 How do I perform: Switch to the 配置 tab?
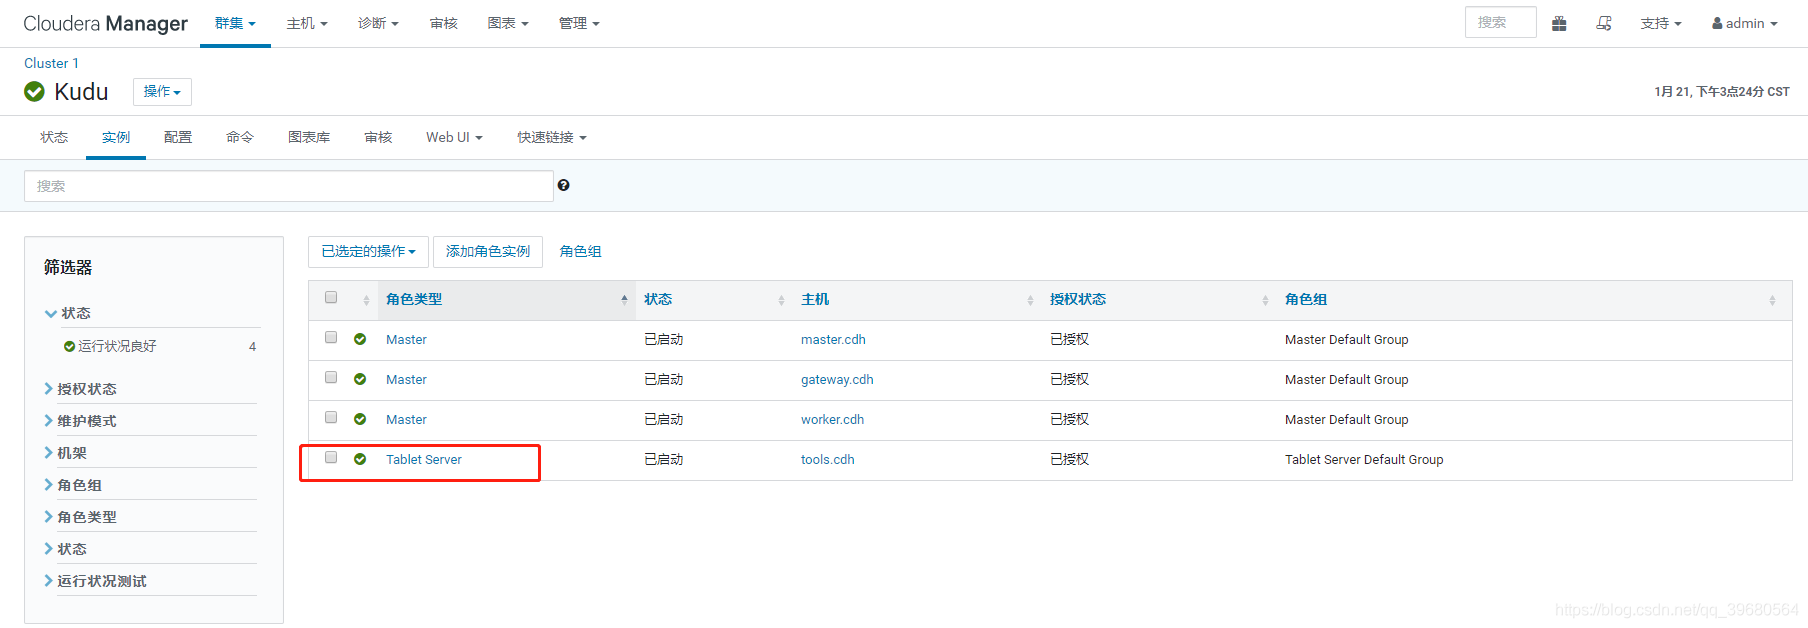178,138
